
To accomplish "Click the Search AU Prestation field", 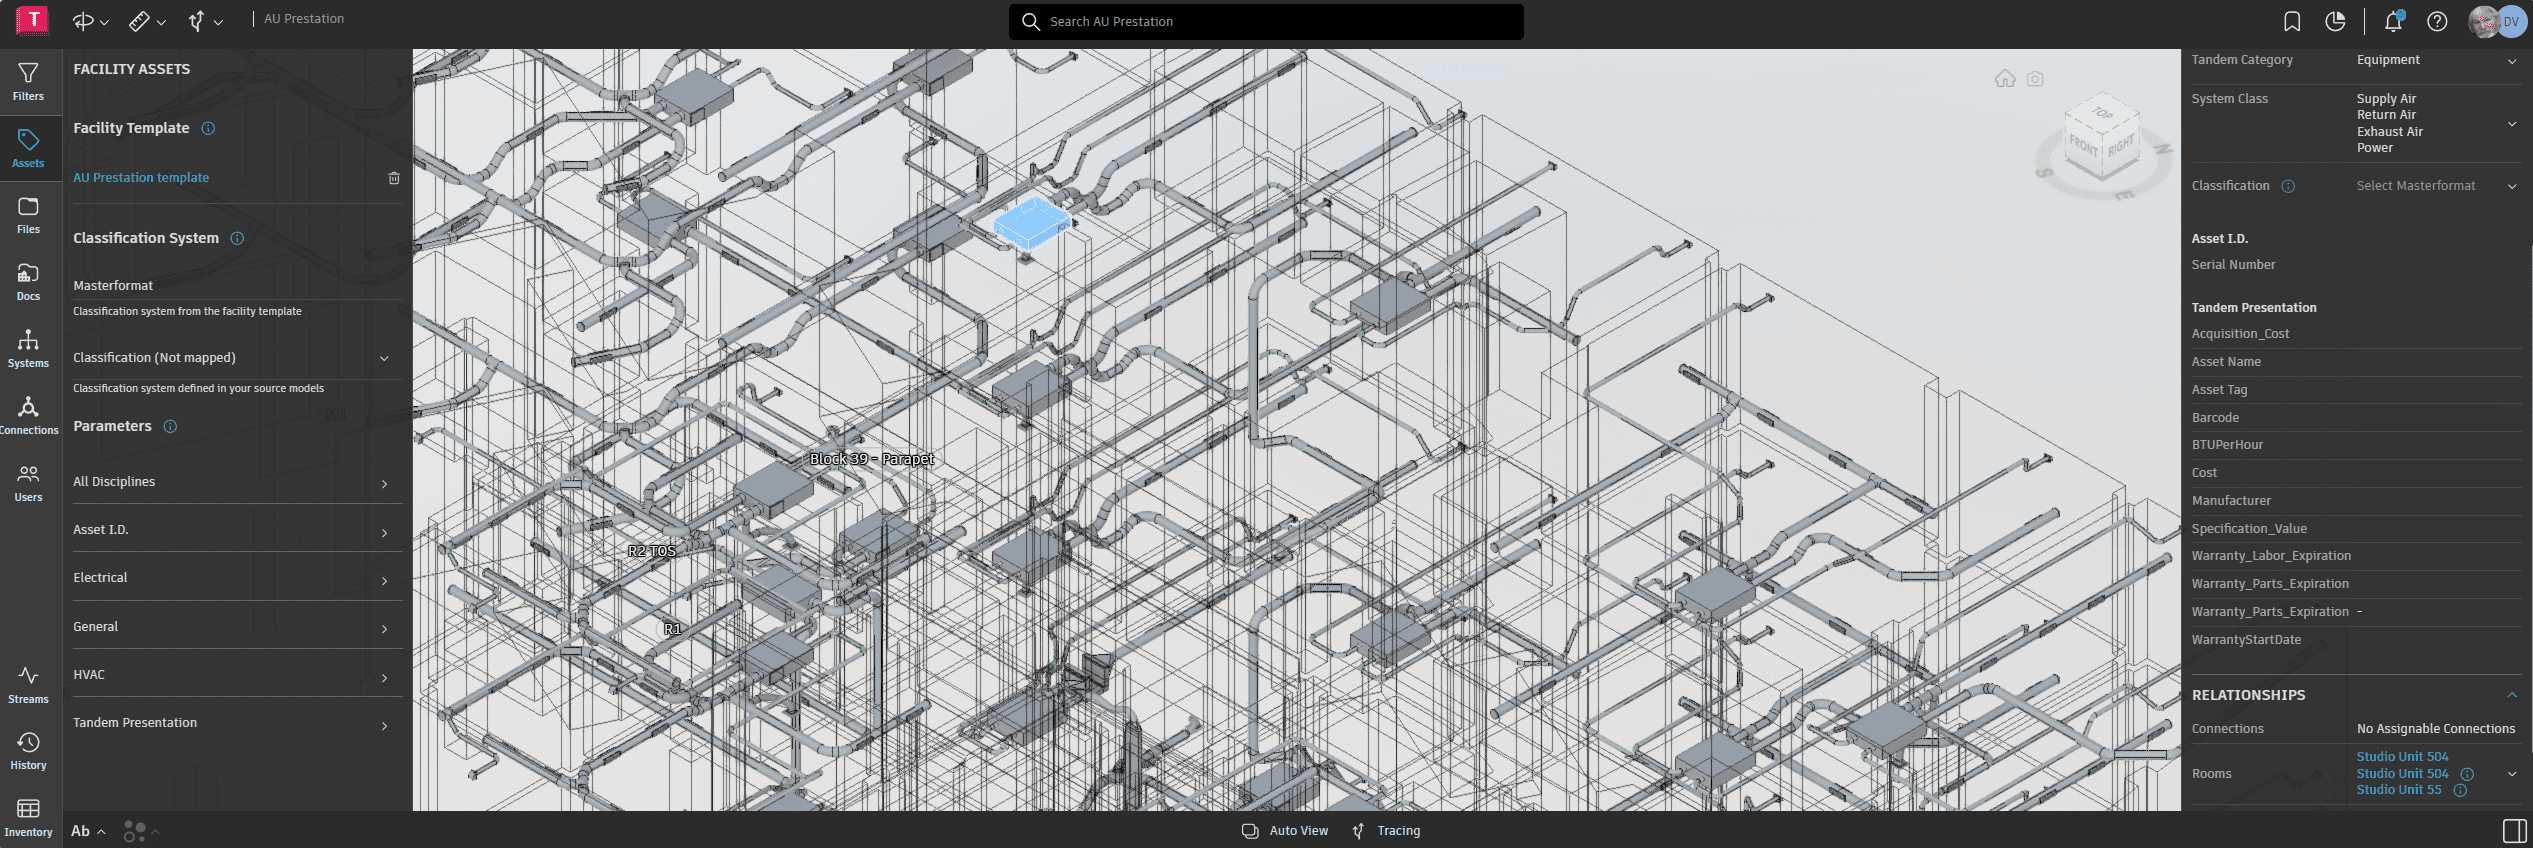I will 1266,21.
